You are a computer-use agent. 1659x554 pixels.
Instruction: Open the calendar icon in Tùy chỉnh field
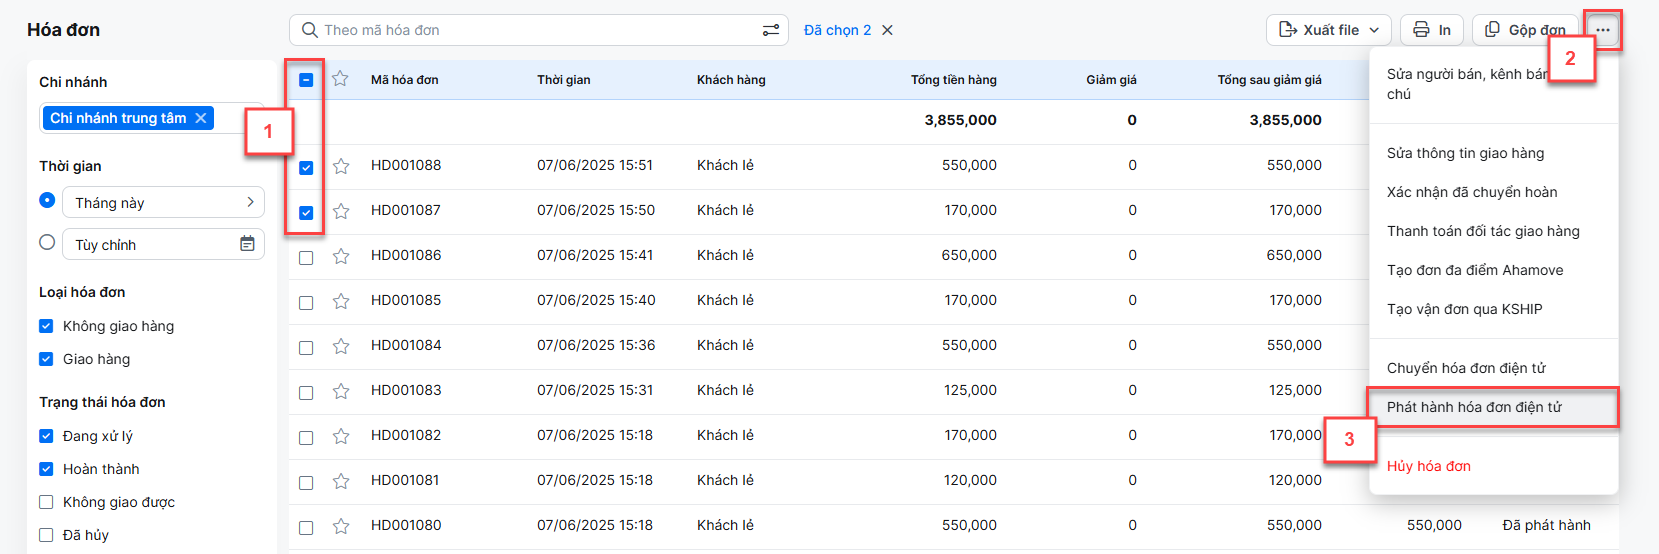247,244
